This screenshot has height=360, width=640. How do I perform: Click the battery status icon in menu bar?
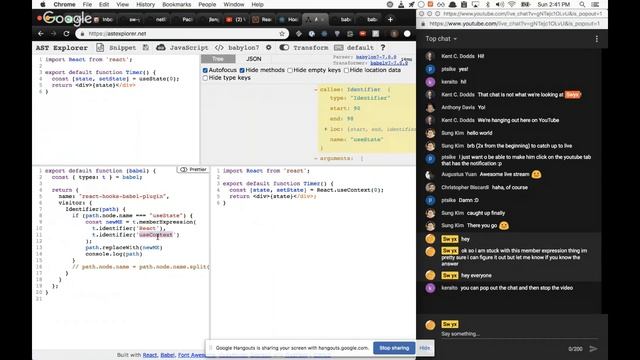[x=526, y=4]
